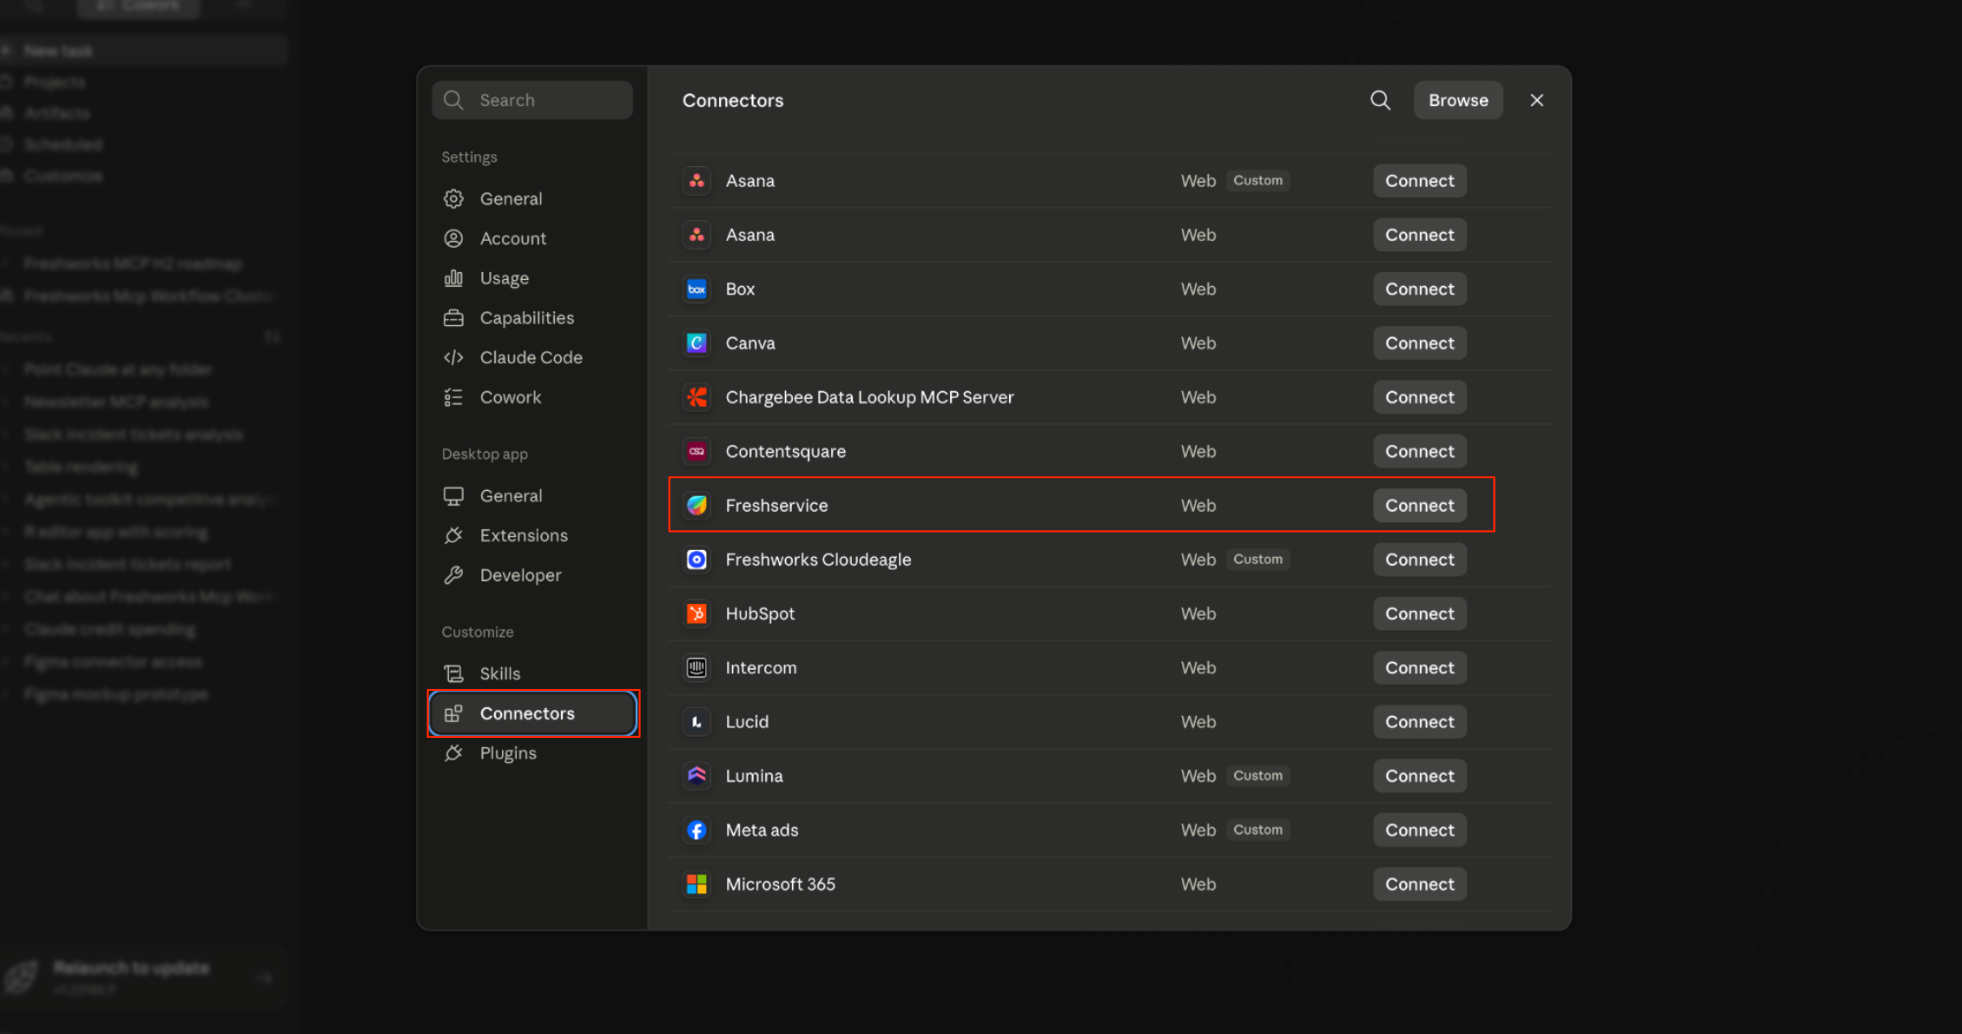The height and width of the screenshot is (1034, 1962).
Task: Open Claude Code via its code-brackets icon
Action: click(x=453, y=357)
